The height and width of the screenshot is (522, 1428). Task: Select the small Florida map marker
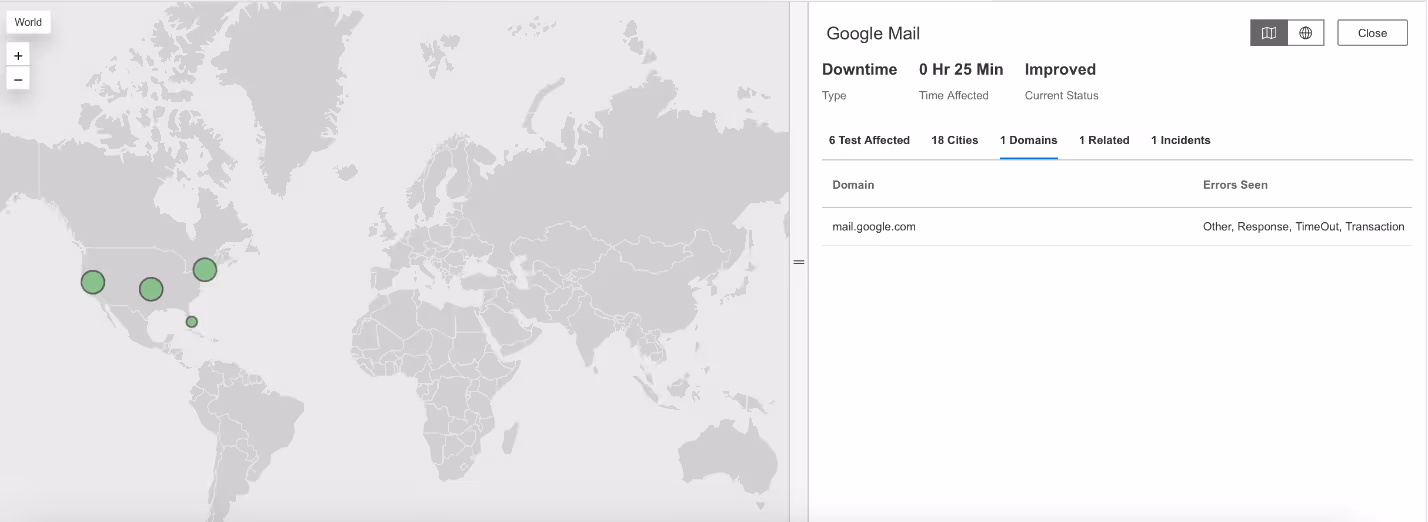click(192, 322)
